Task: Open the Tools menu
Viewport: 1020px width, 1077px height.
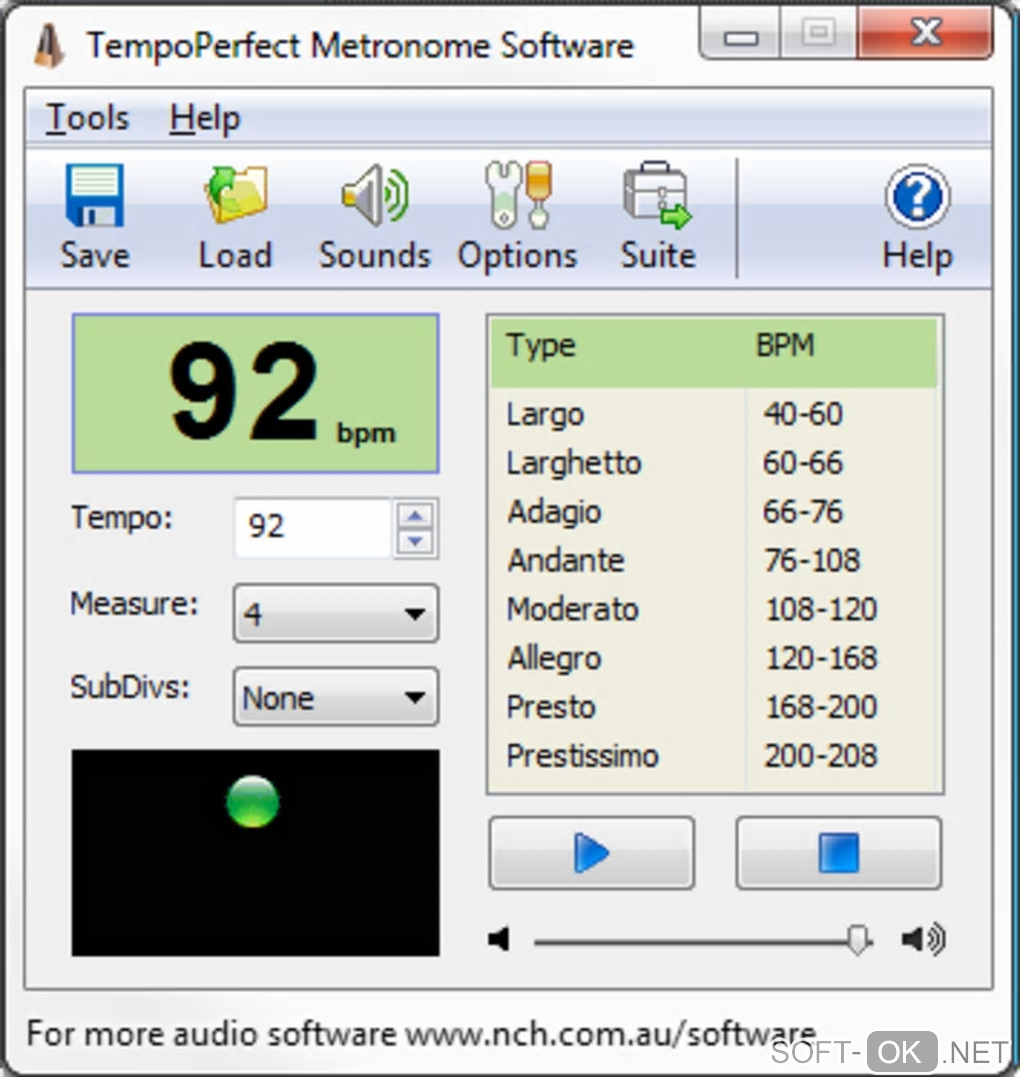Action: [87, 117]
